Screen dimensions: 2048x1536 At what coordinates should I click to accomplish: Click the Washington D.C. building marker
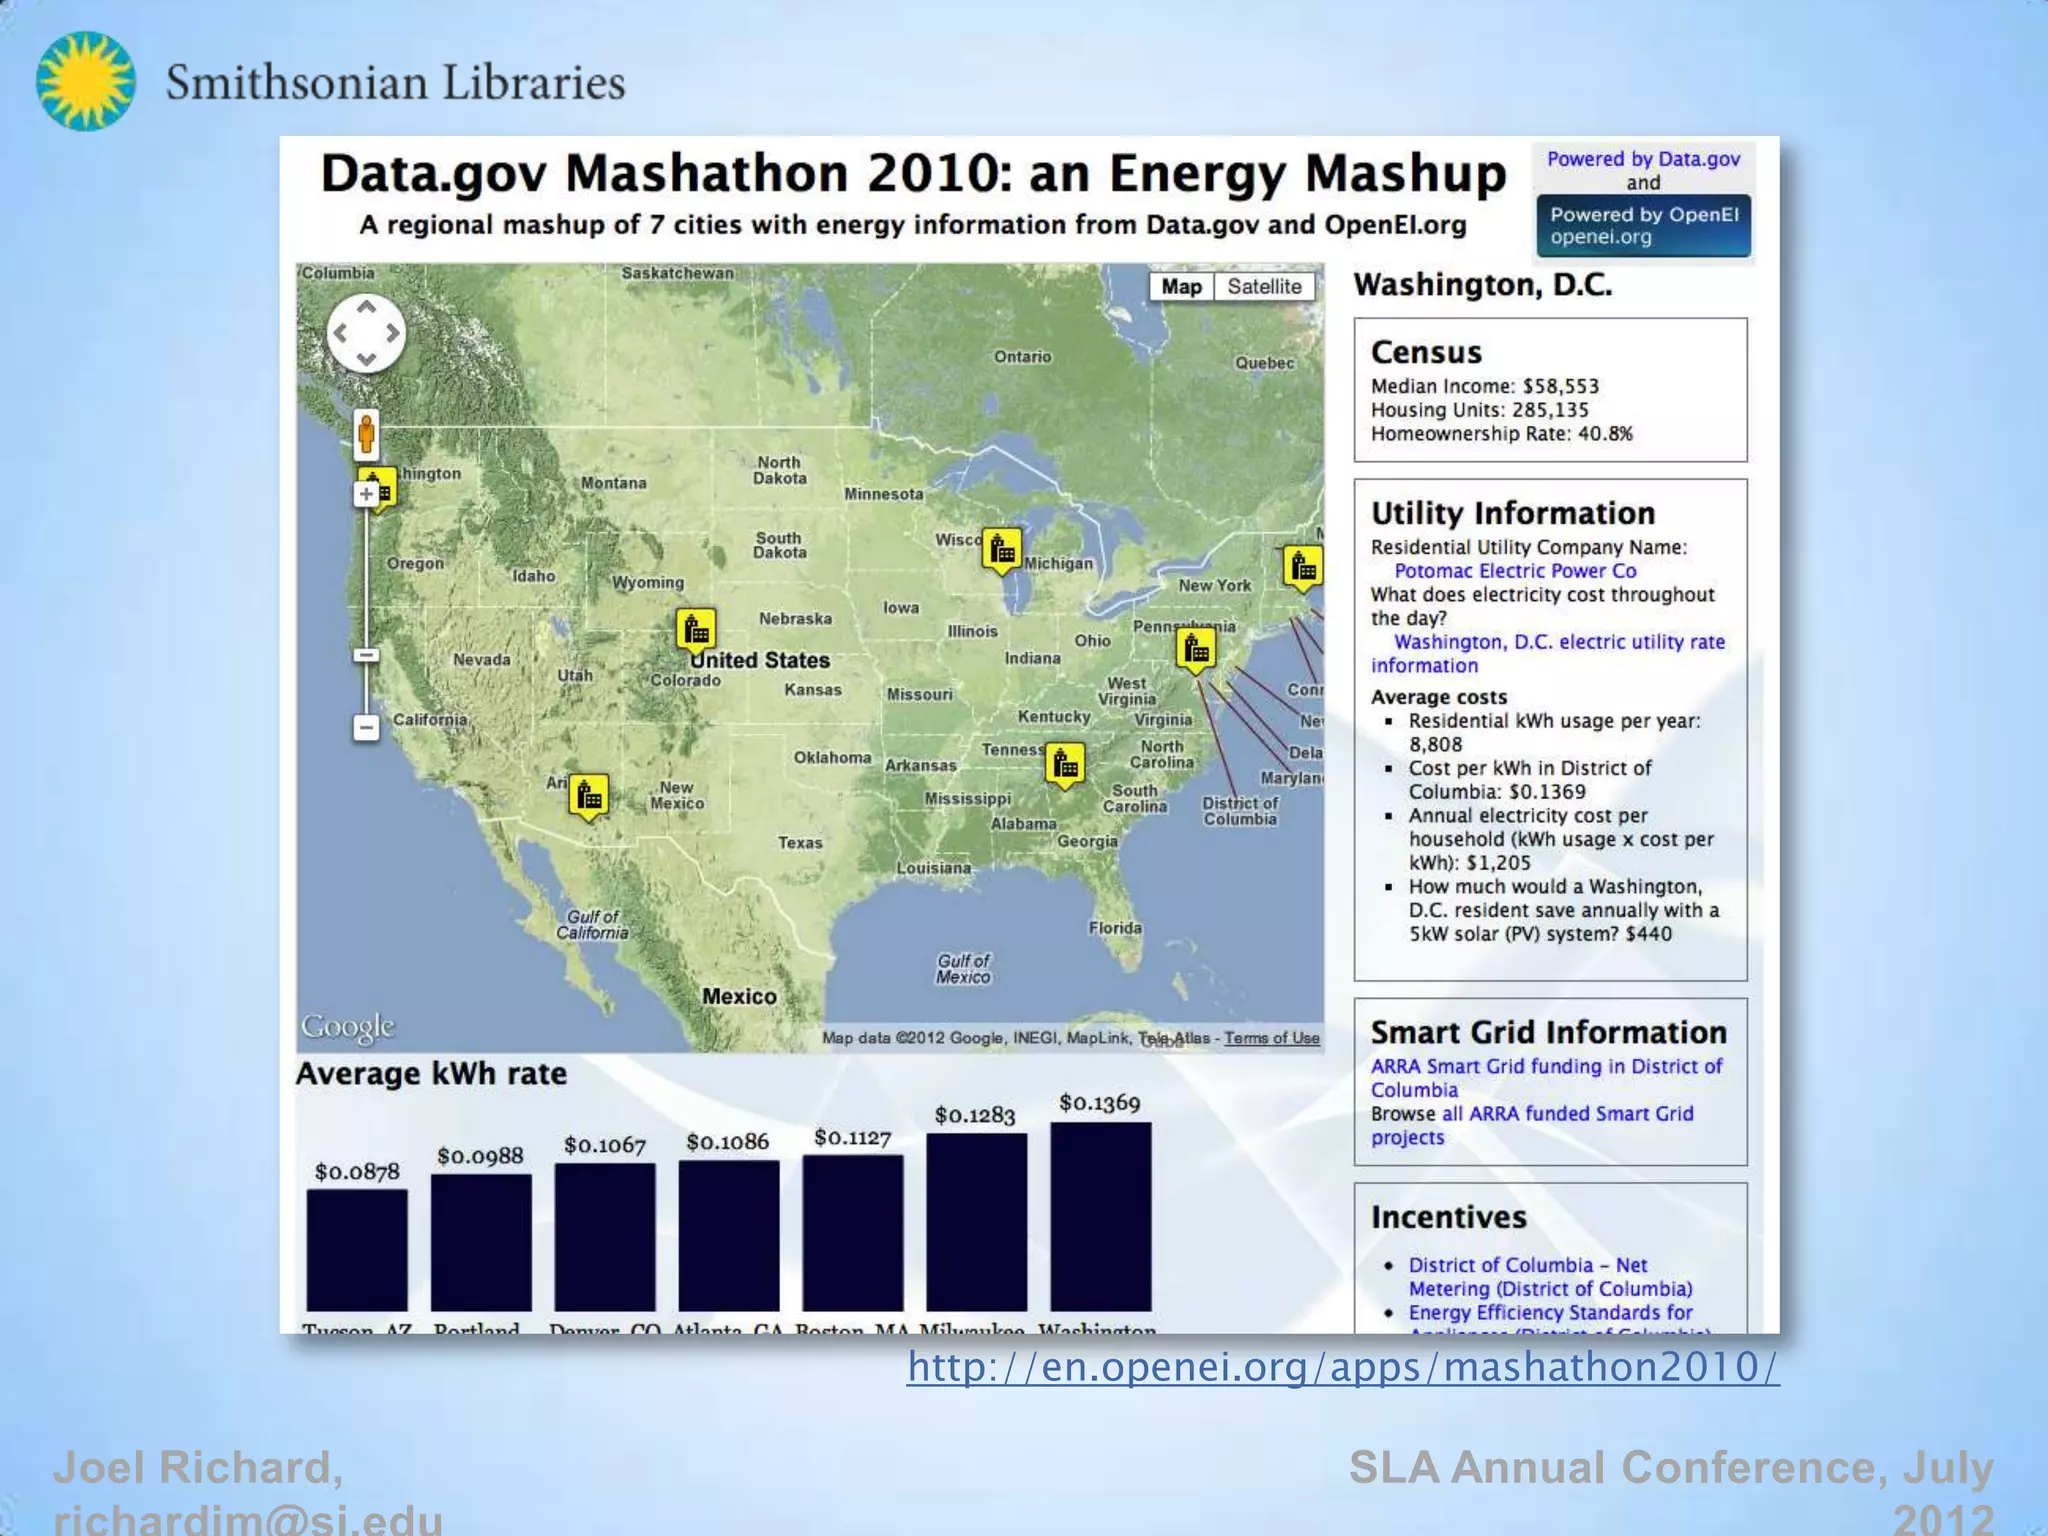1195,650
